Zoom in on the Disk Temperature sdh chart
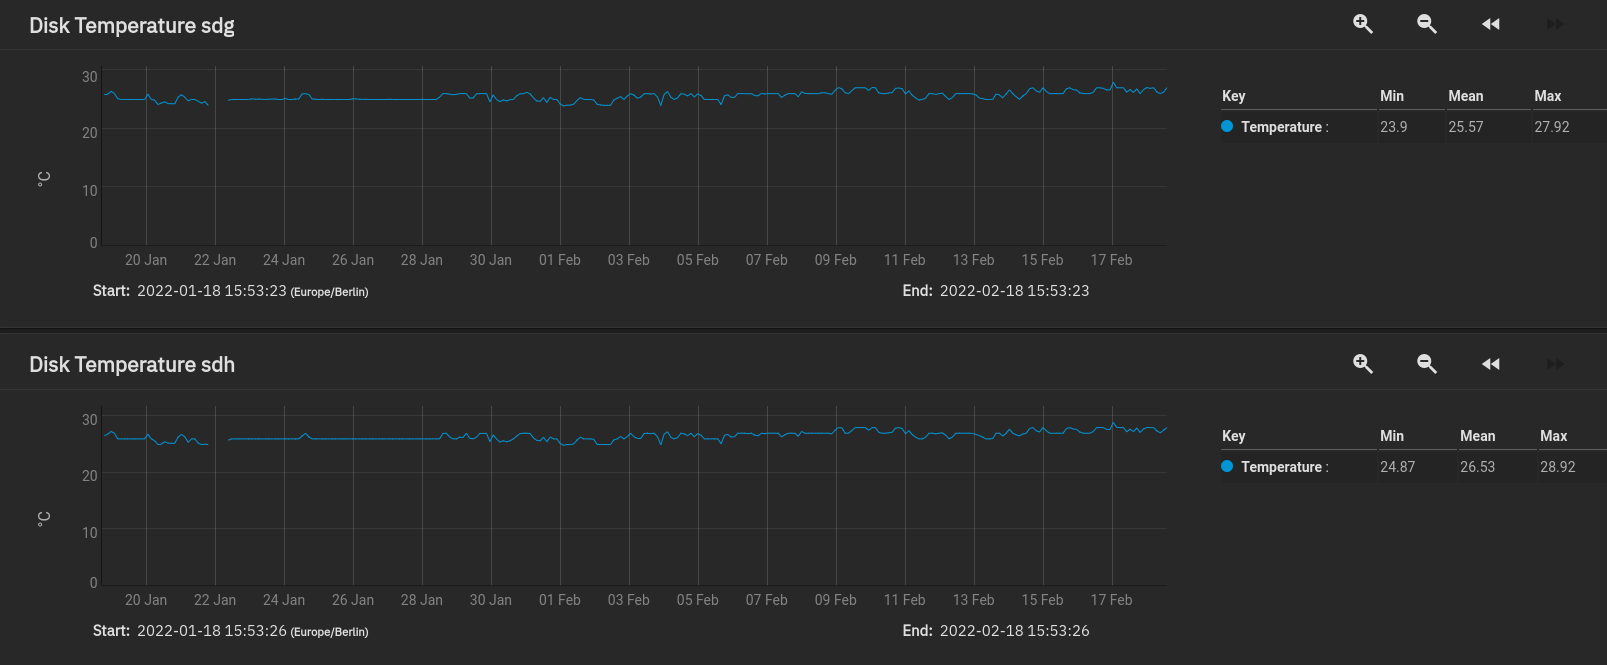 click(1362, 364)
